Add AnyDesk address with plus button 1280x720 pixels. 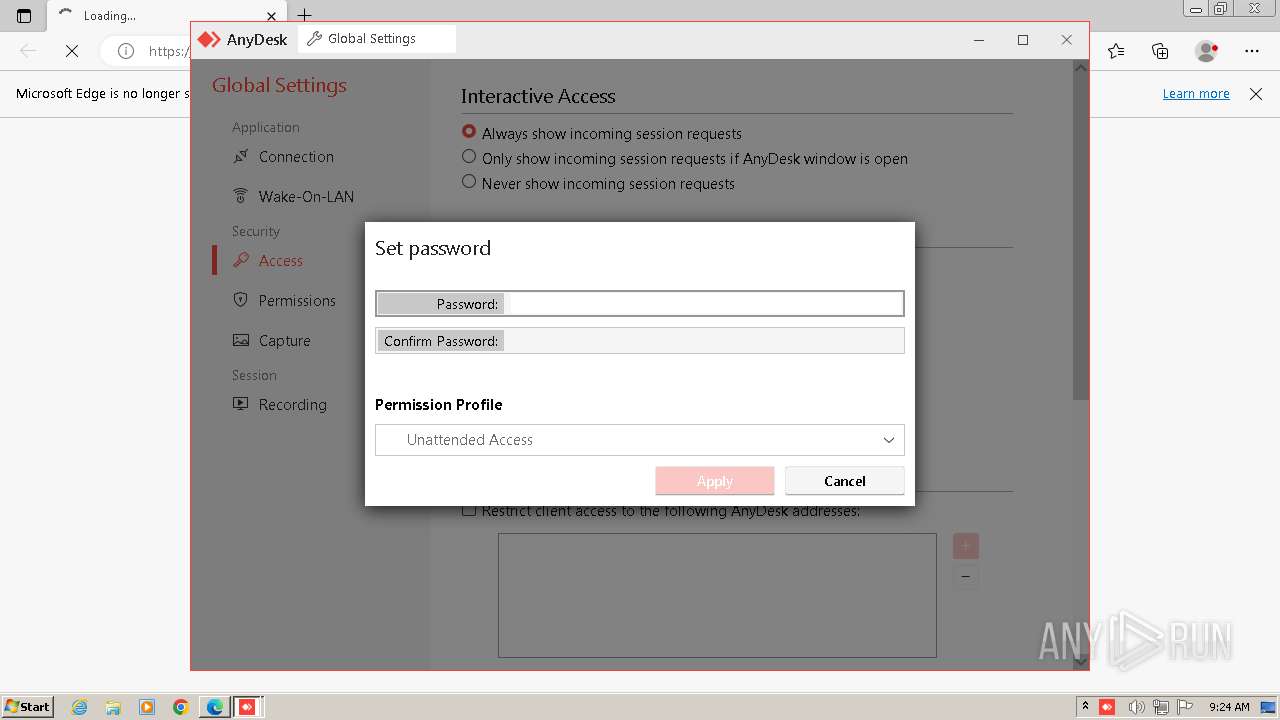coord(965,546)
